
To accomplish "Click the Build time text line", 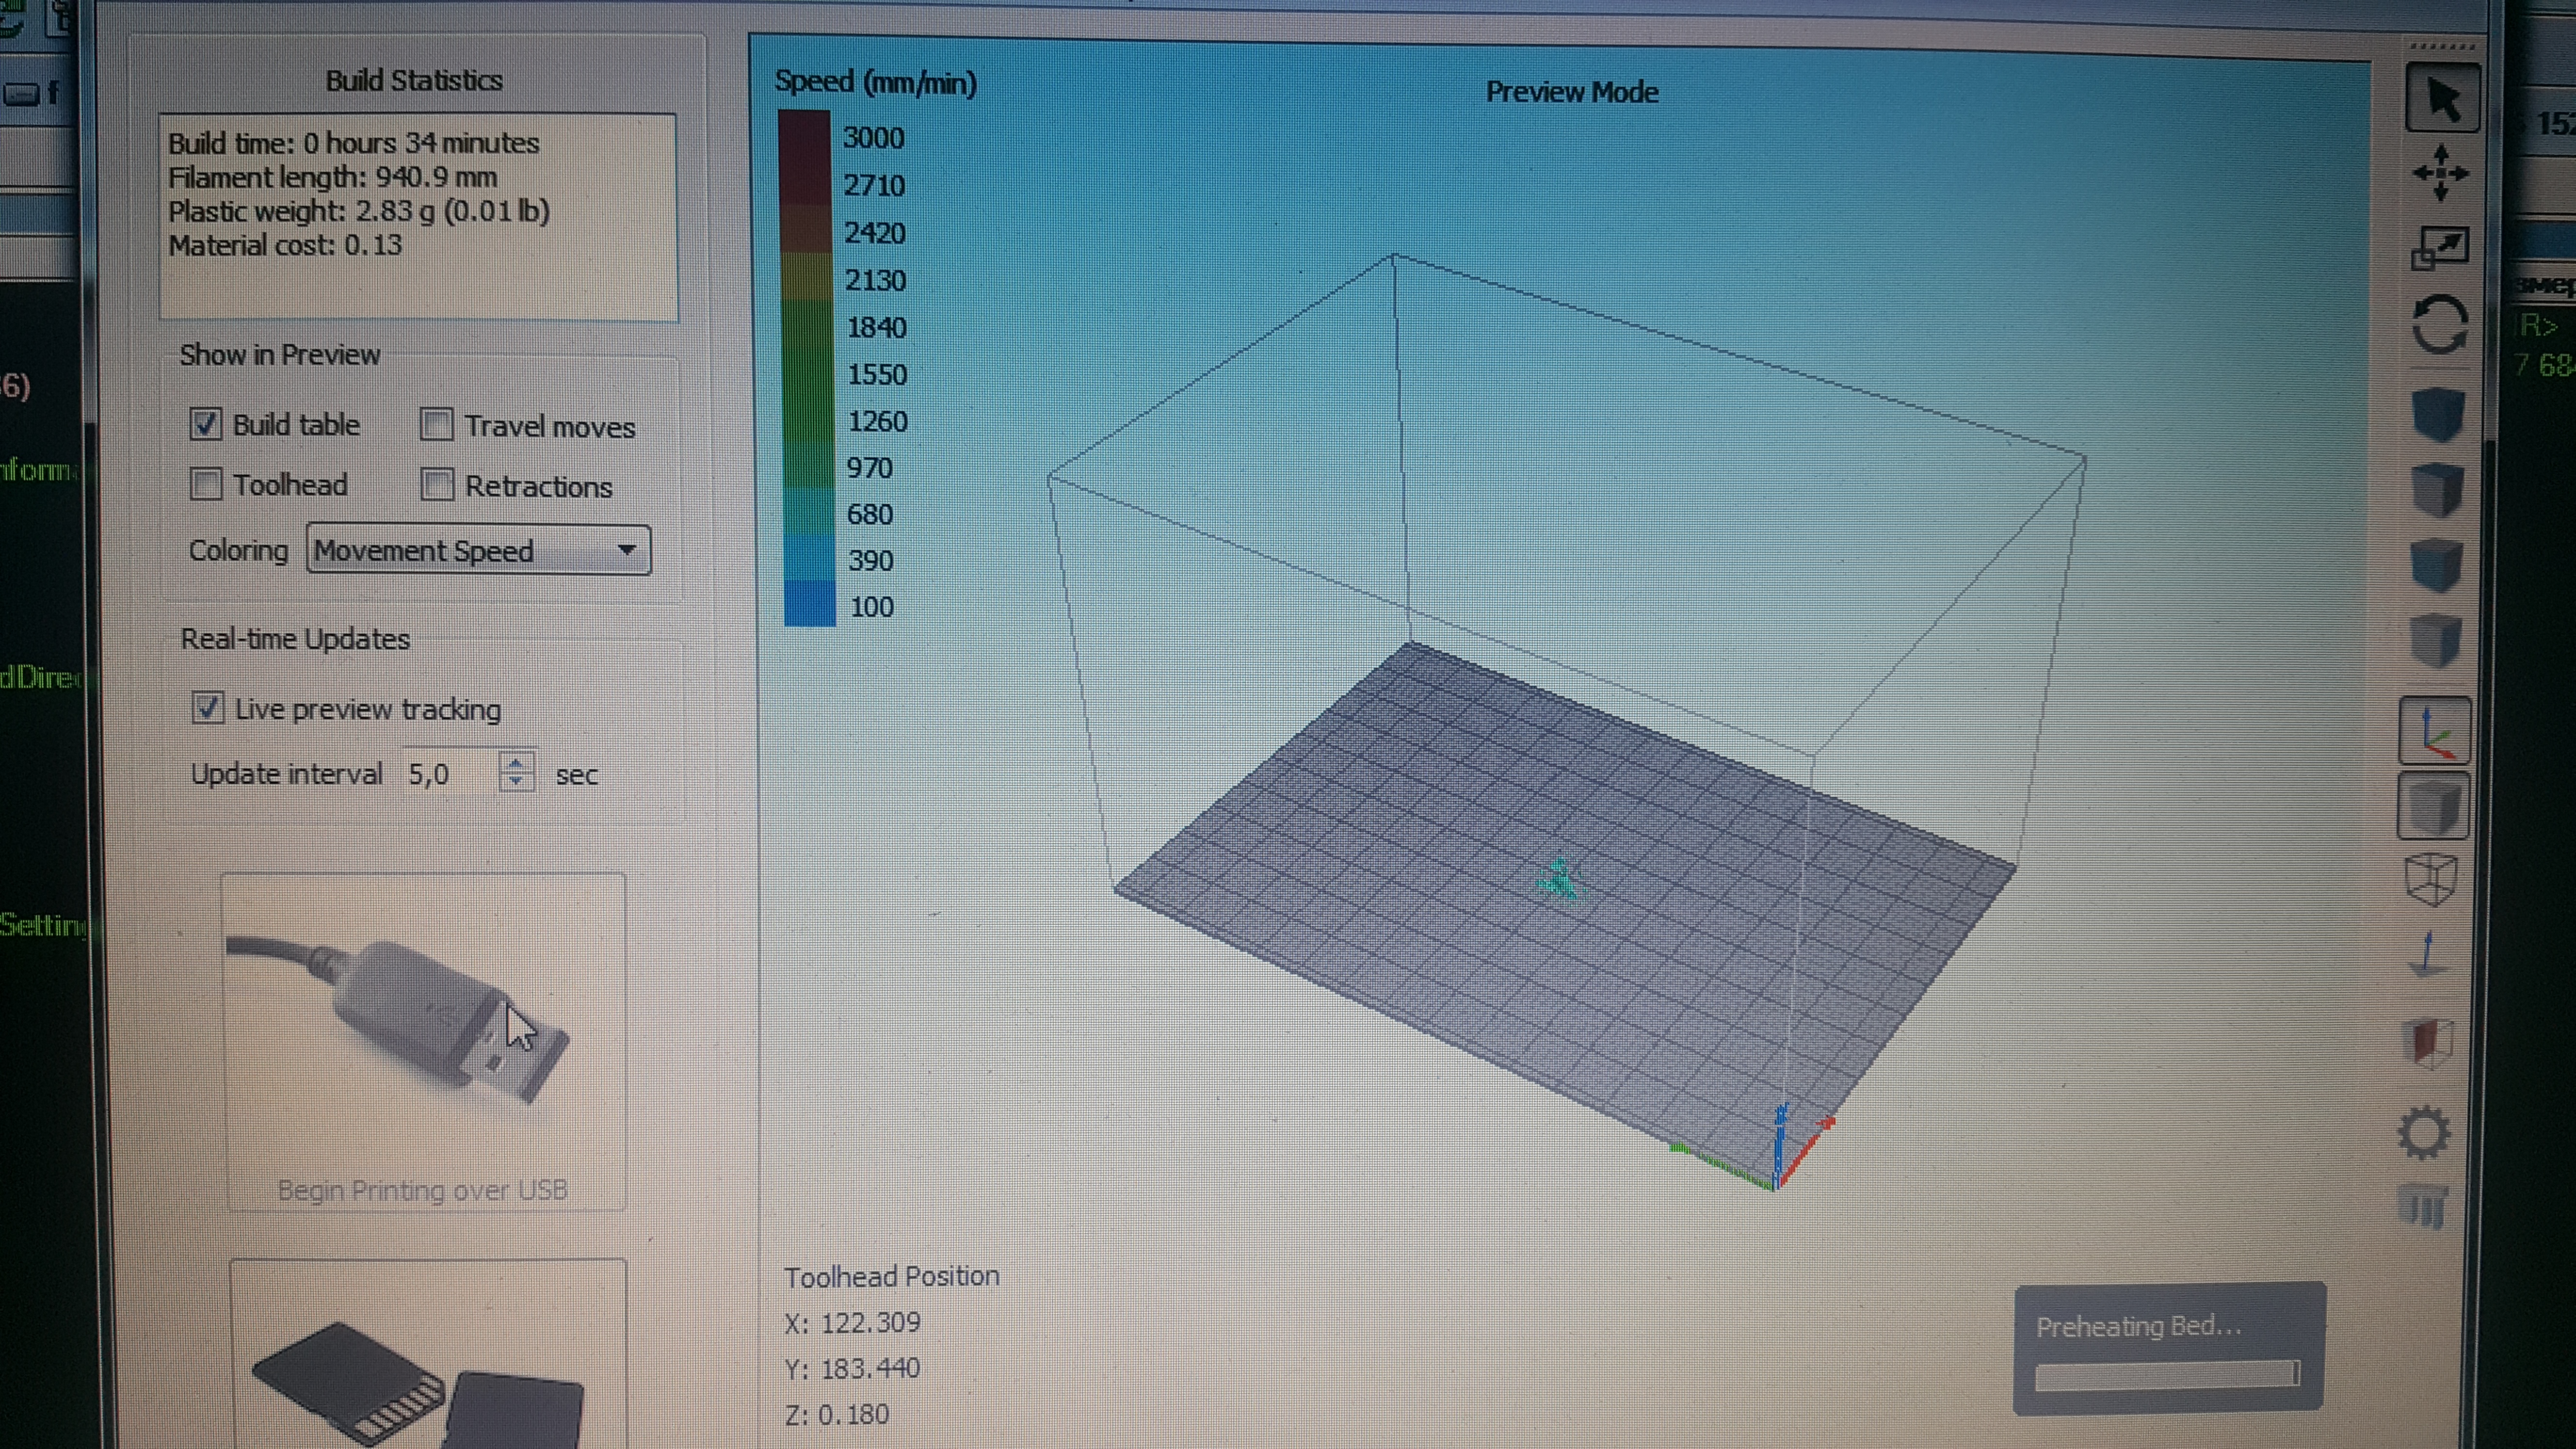I will tap(353, 143).
